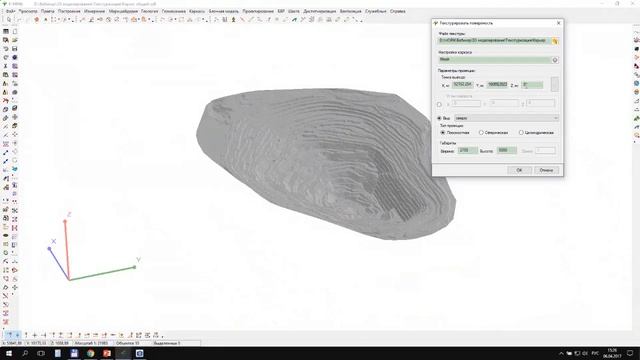Select the Вид radio button

coord(440,118)
